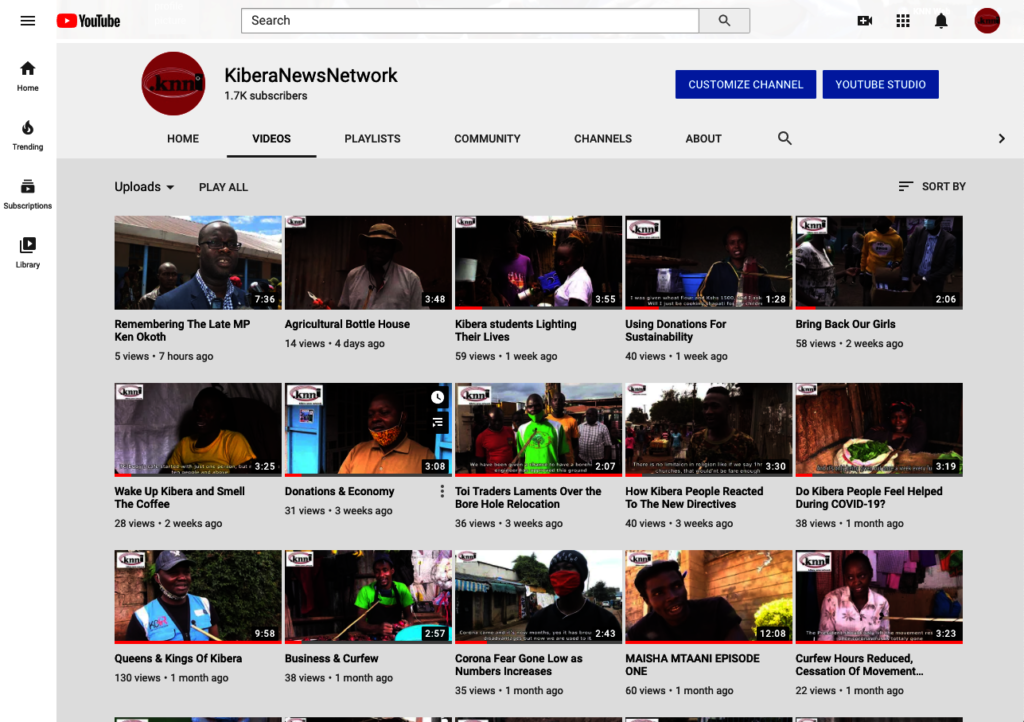Viewport: 1024px width, 722px height.
Task: Click Toi Traders Laments title link
Action: click(x=528, y=497)
